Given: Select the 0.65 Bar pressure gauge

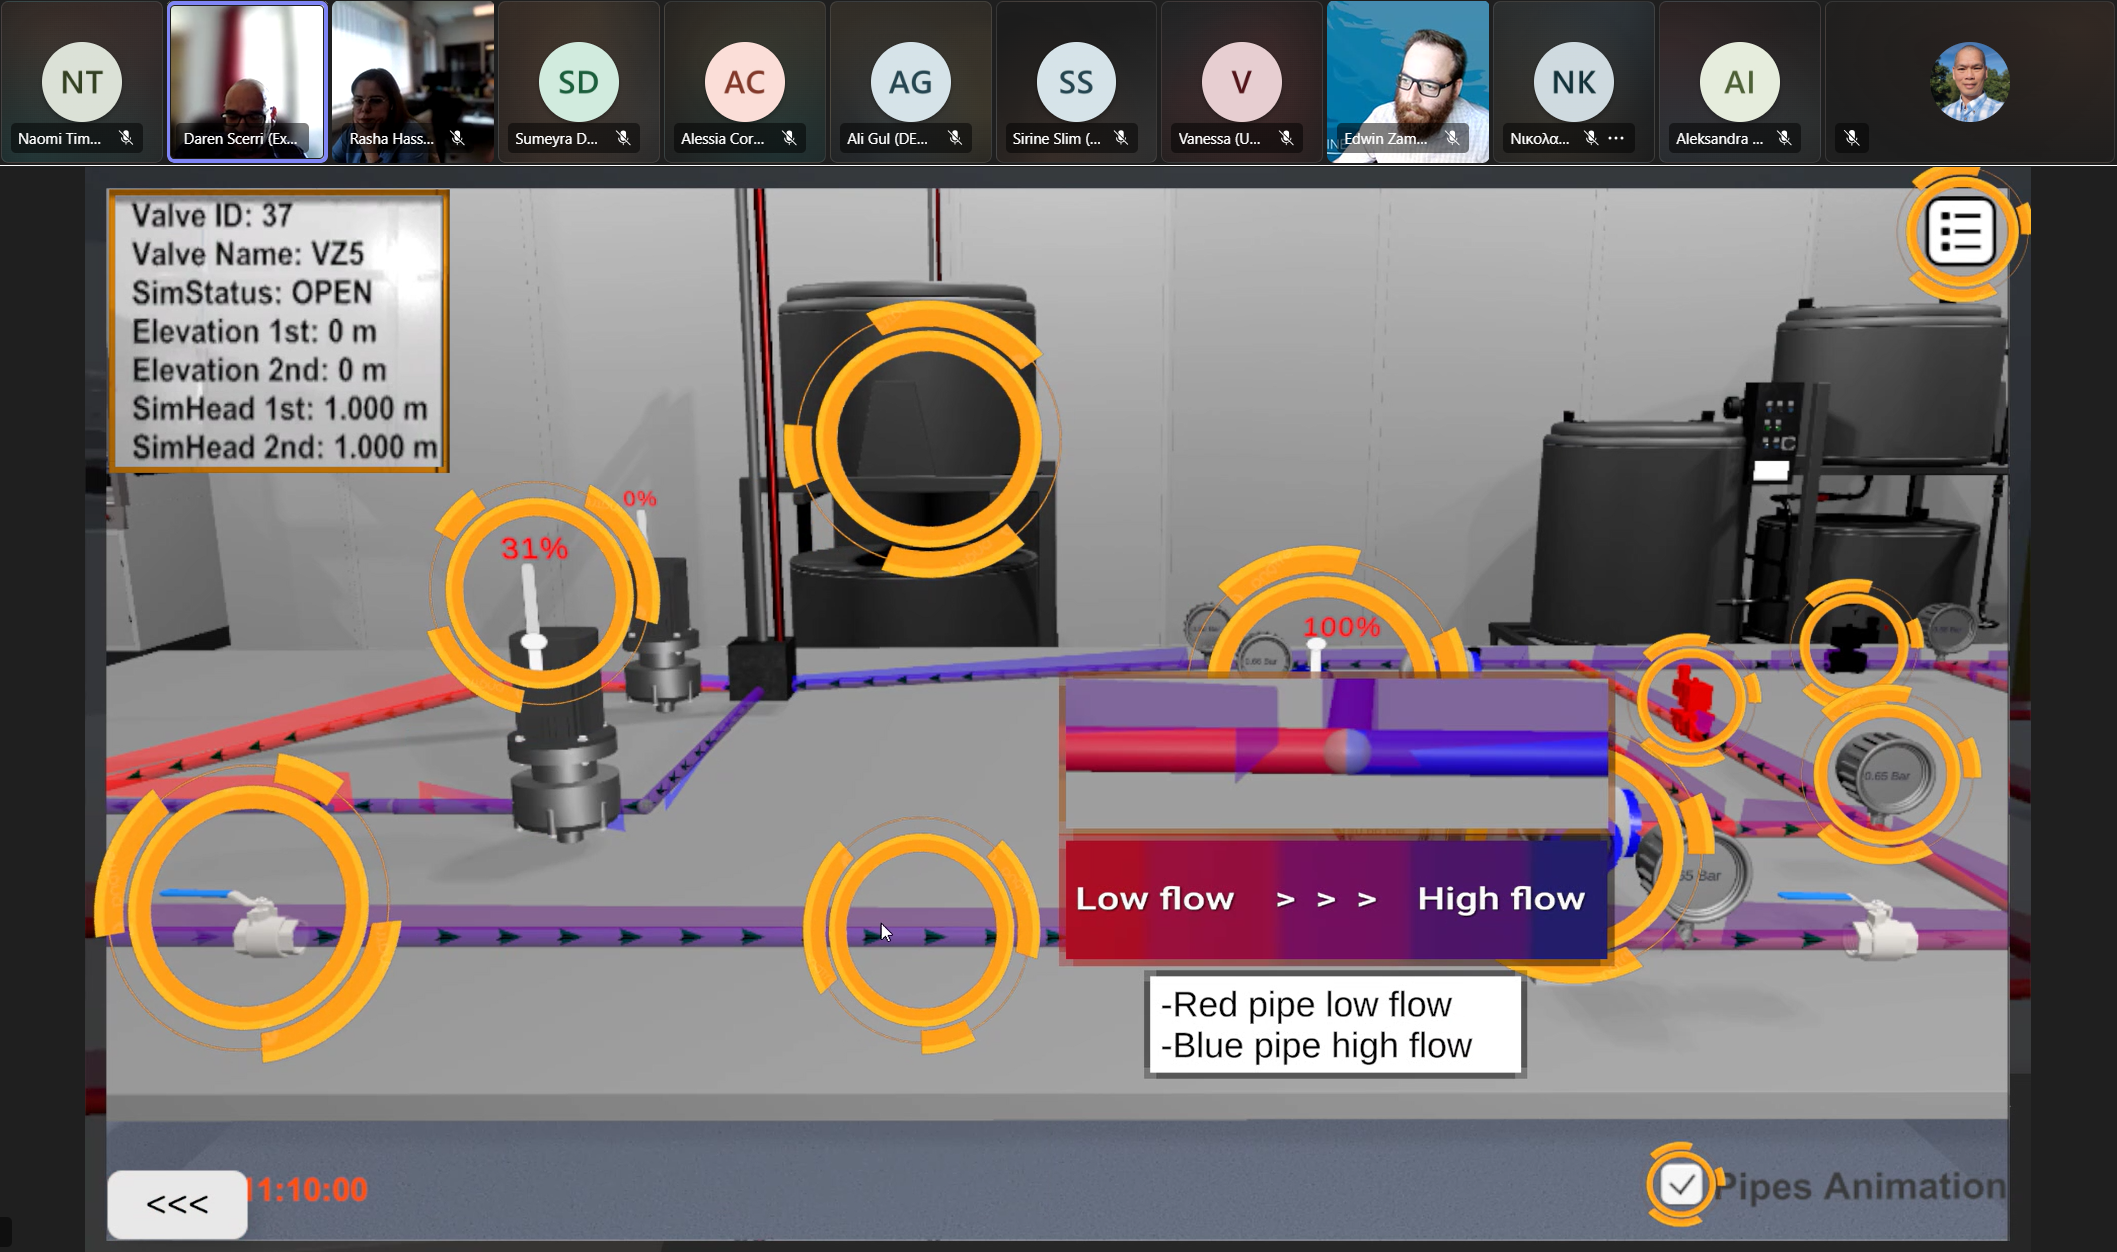Looking at the screenshot, I should pos(1886,777).
